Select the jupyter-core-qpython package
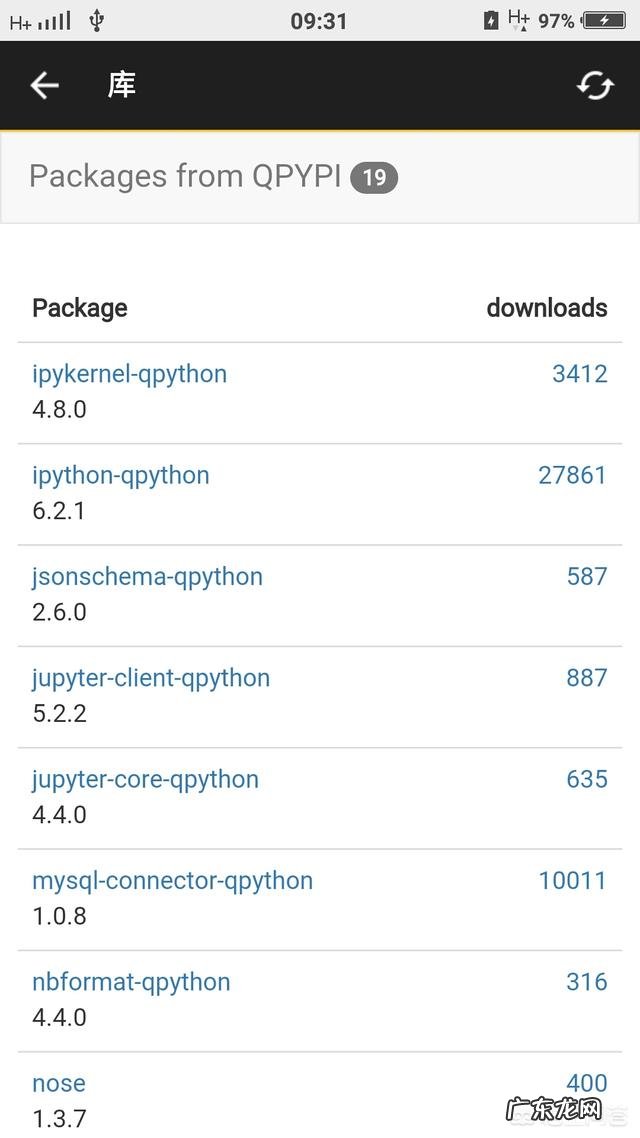Image resolution: width=640 pixels, height=1138 pixels. 144,779
